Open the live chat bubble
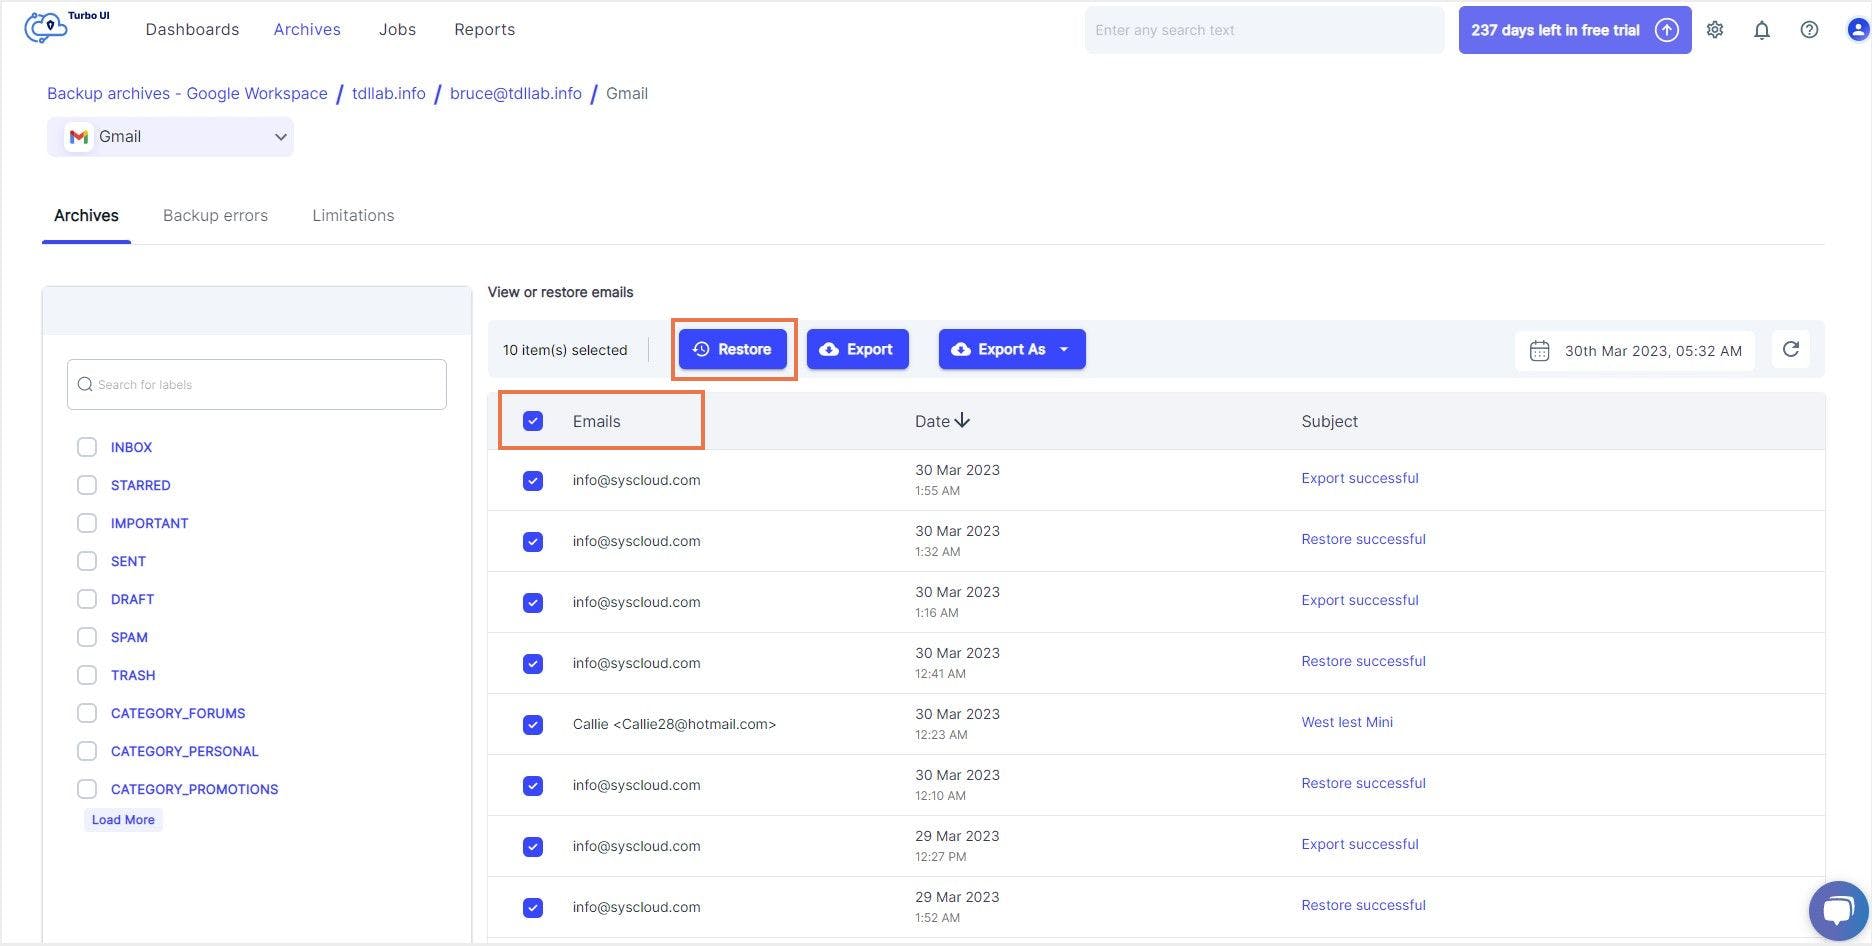Screen dimensions: 1872x946 point(1837,910)
